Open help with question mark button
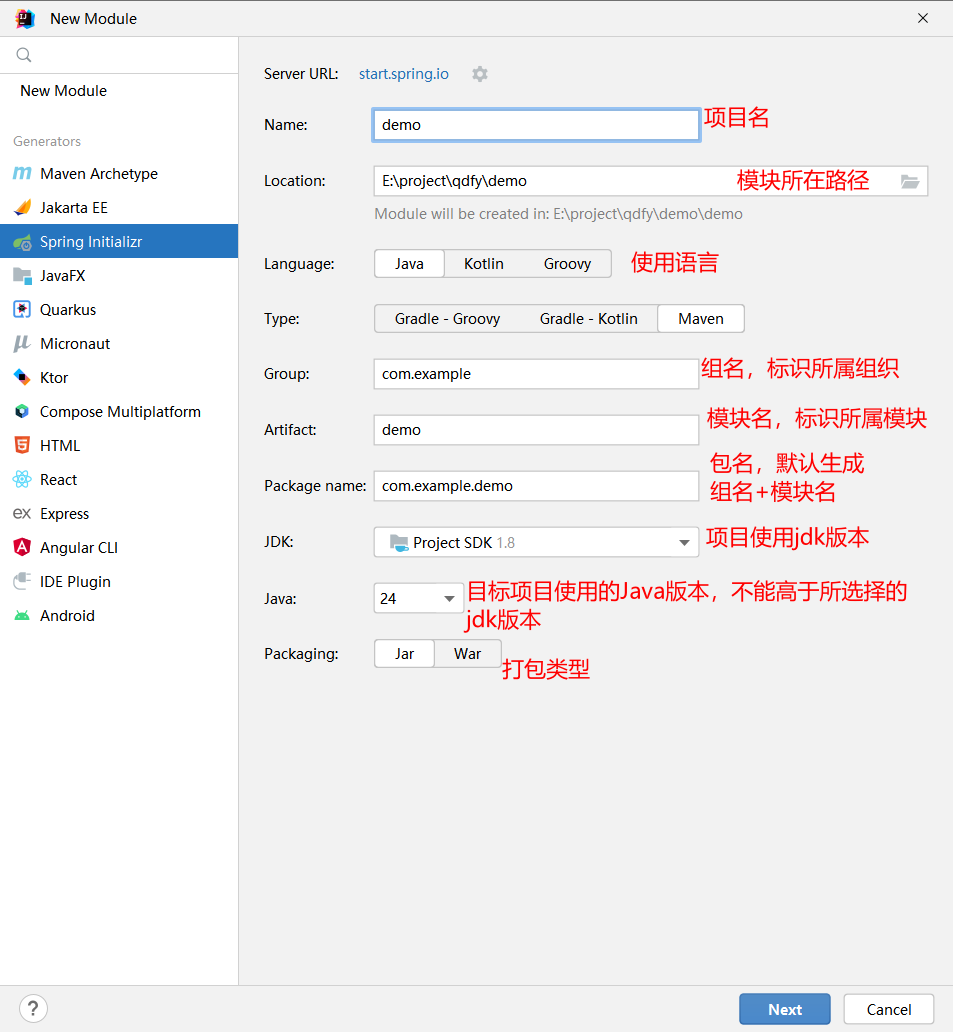 33,1008
